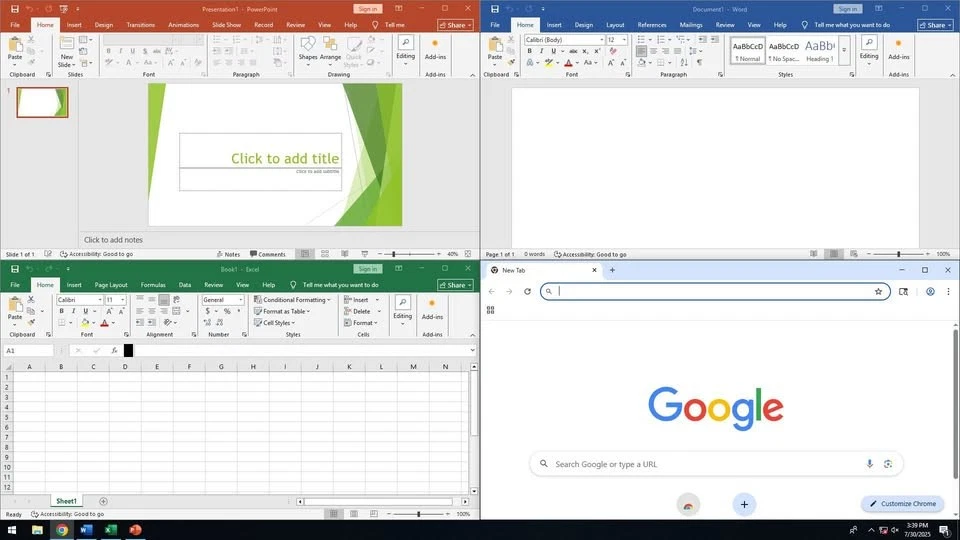Open Transitions tab in PowerPoint
Screen dimensions: 960x540
(x=140, y=25)
